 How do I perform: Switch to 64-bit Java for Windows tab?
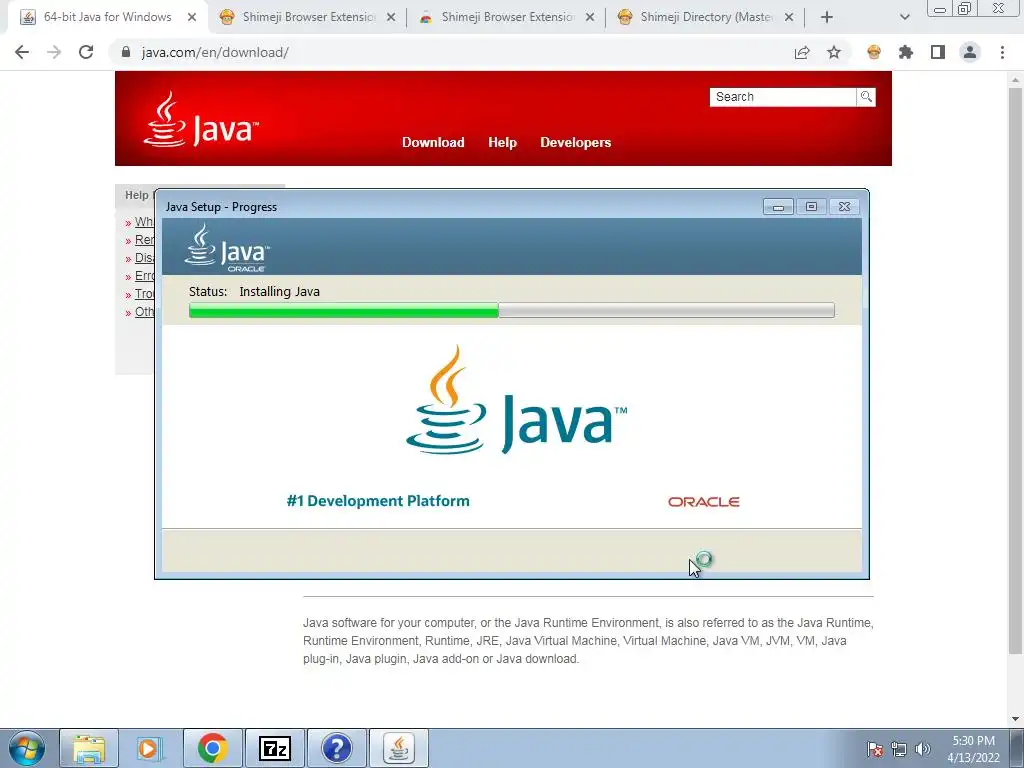[108, 17]
